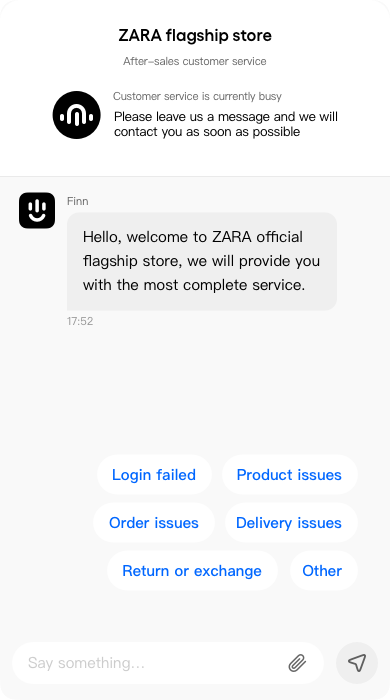Click the 17:52 message timestamp

(80, 321)
